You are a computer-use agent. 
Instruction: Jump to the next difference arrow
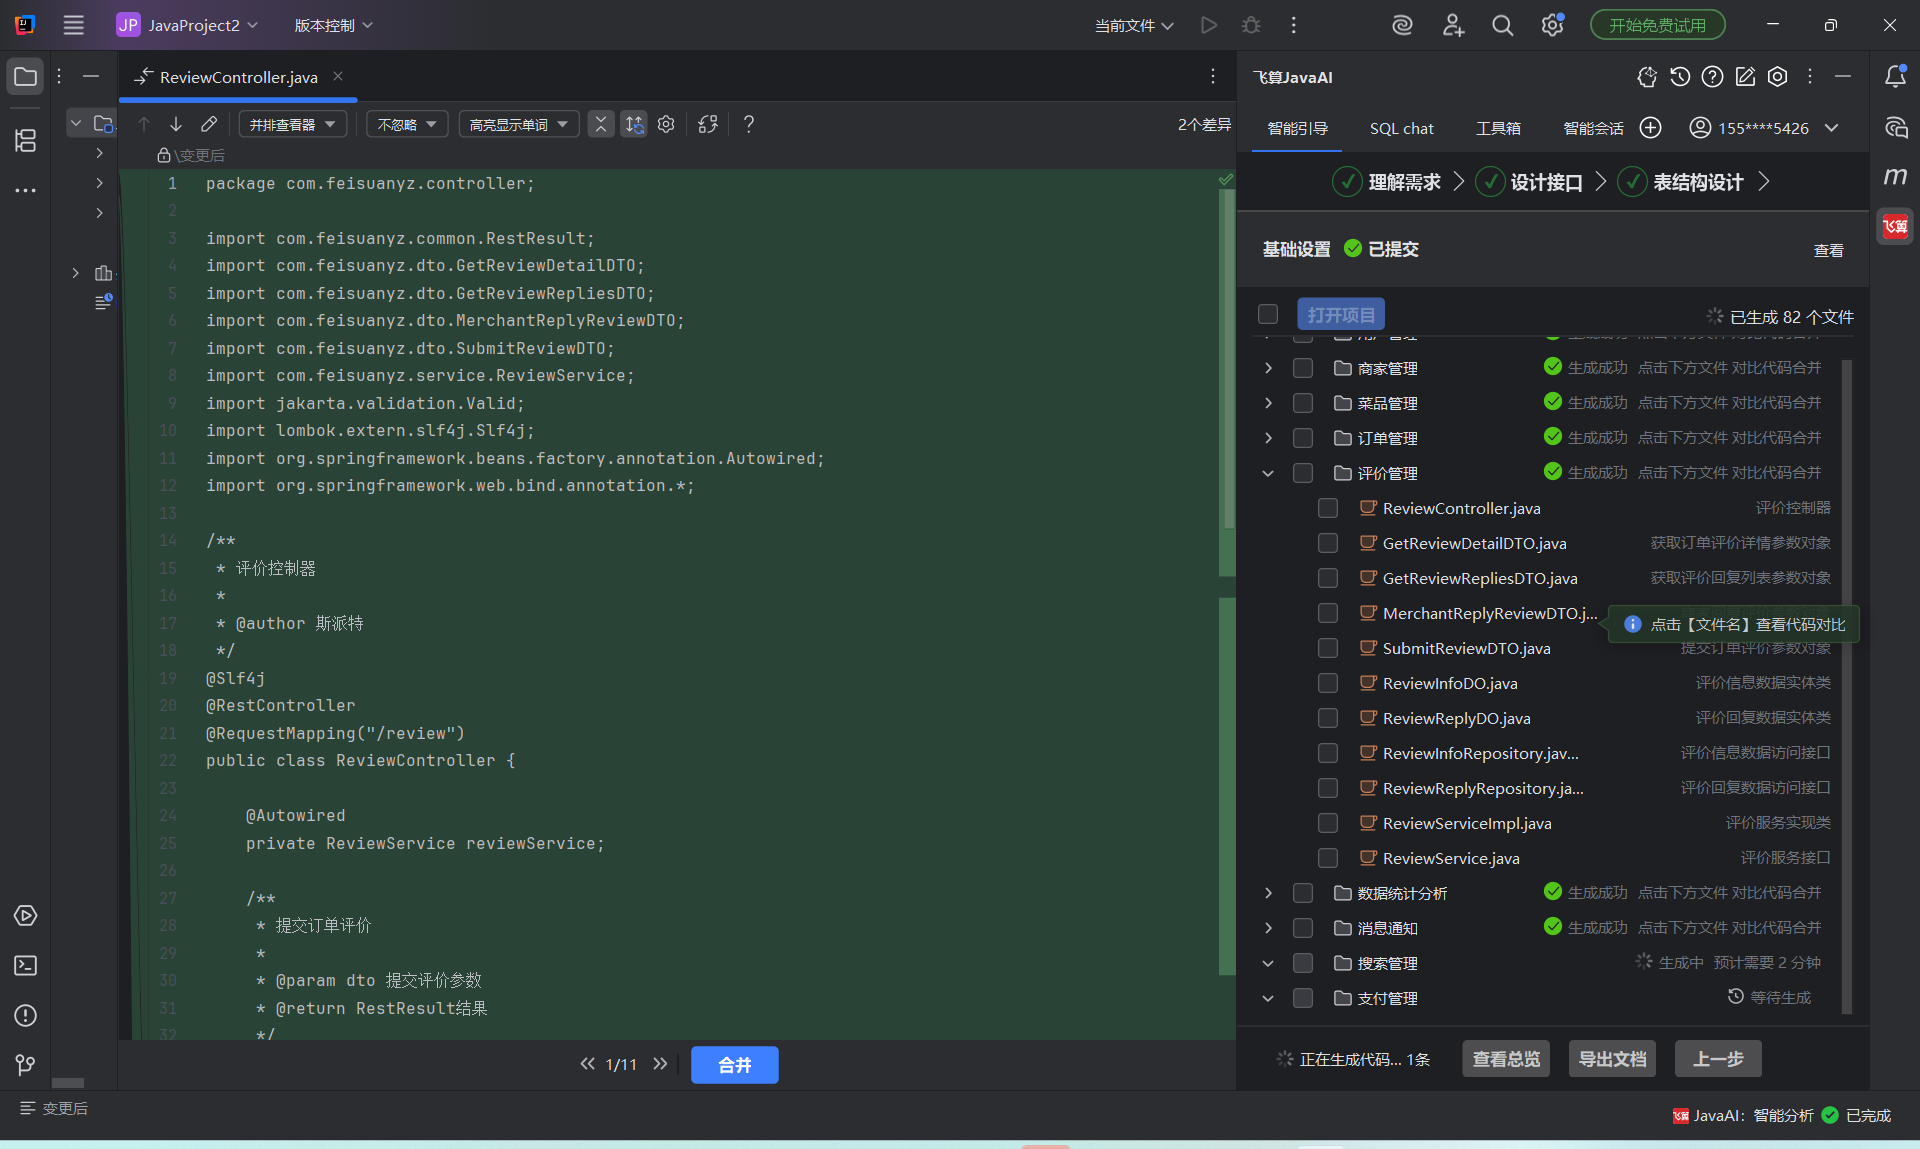point(176,124)
